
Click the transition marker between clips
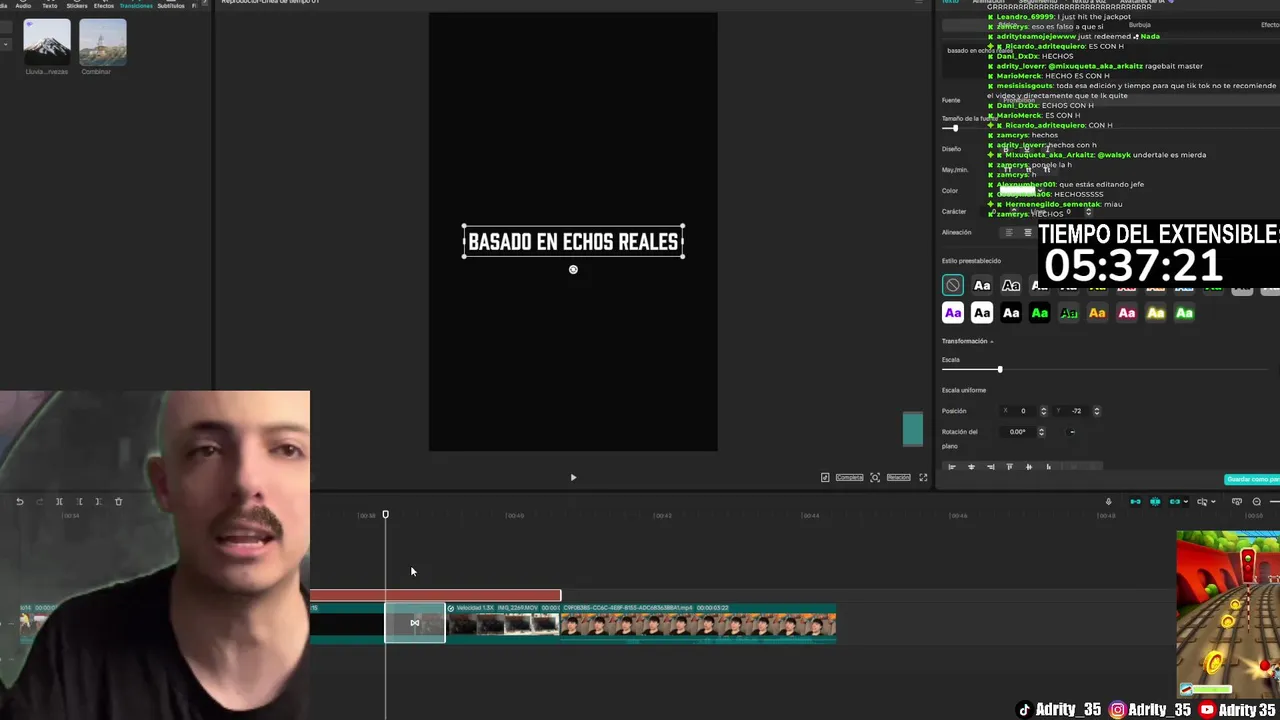pyautogui.click(x=415, y=623)
